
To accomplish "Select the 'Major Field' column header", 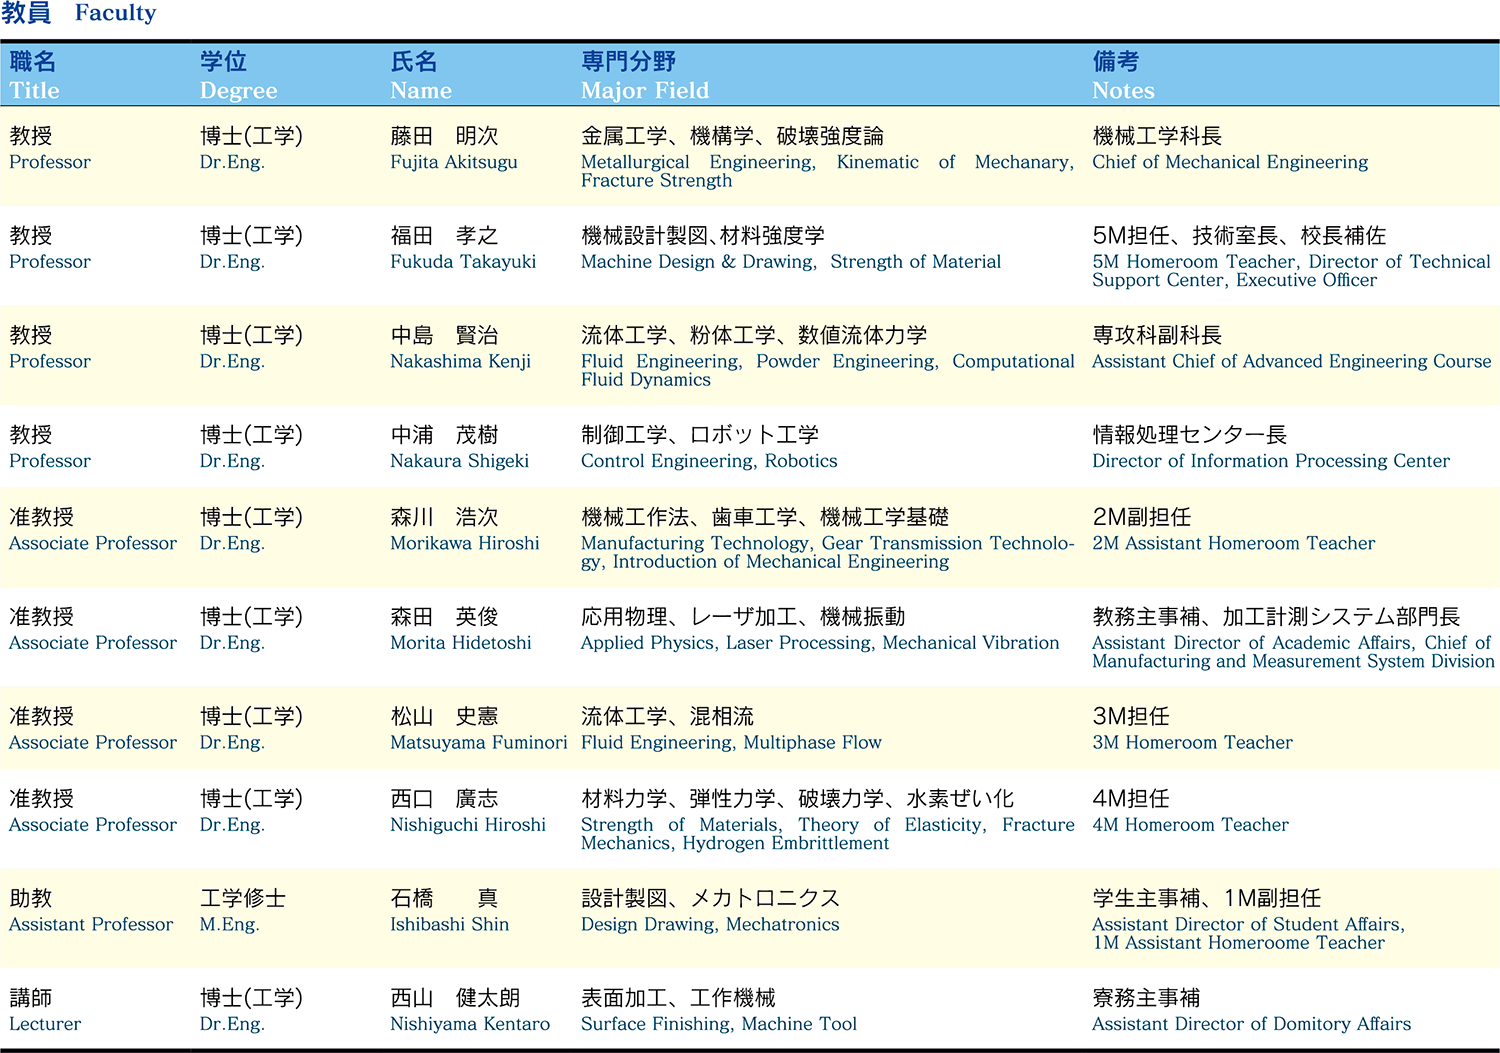I will (x=645, y=91).
